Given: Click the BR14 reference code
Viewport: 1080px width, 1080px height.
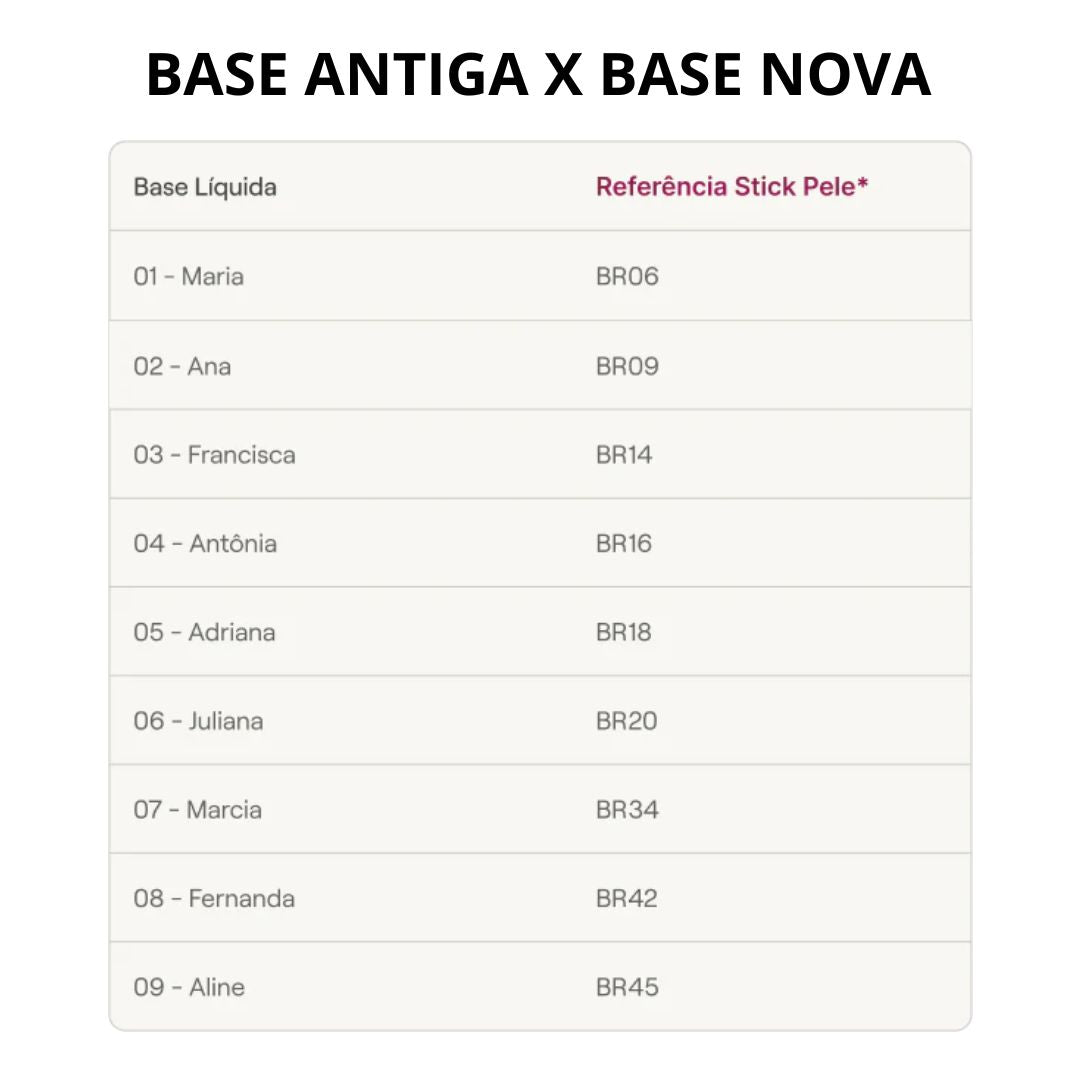Looking at the screenshot, I should pos(624,455).
